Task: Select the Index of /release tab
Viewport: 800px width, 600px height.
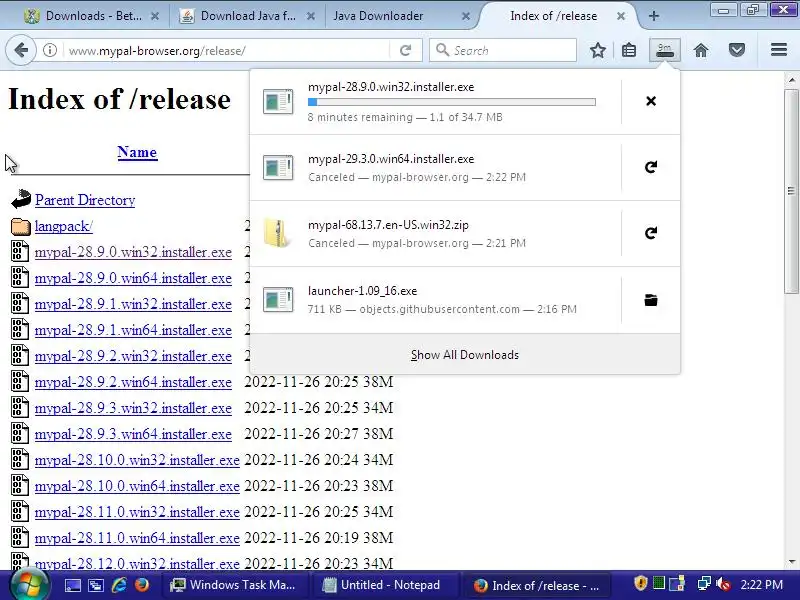Action: coord(554,16)
